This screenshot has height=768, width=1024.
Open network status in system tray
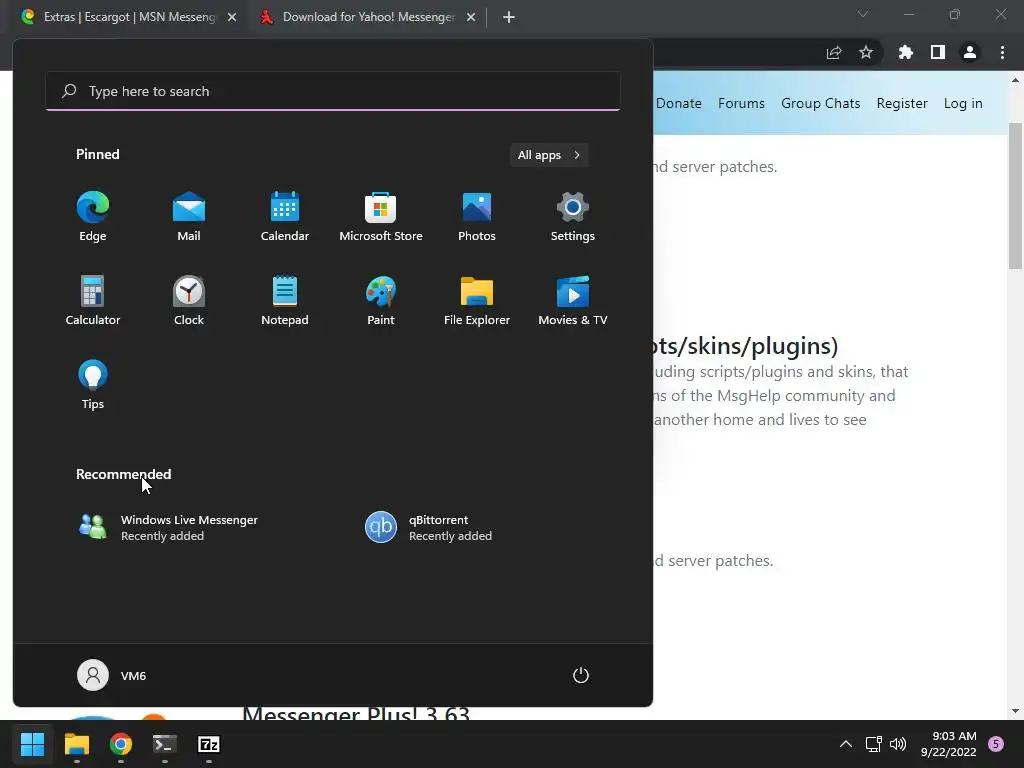pyautogui.click(x=873, y=744)
